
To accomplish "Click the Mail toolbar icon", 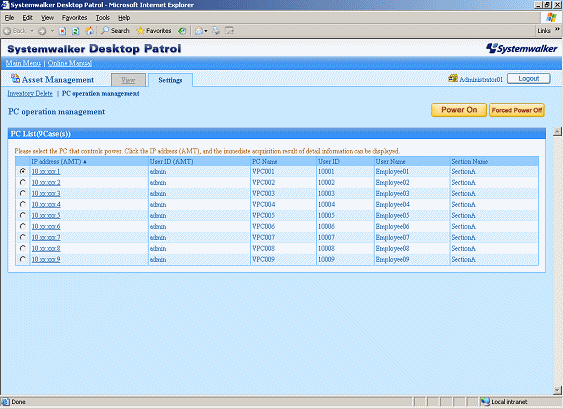I will (199, 31).
